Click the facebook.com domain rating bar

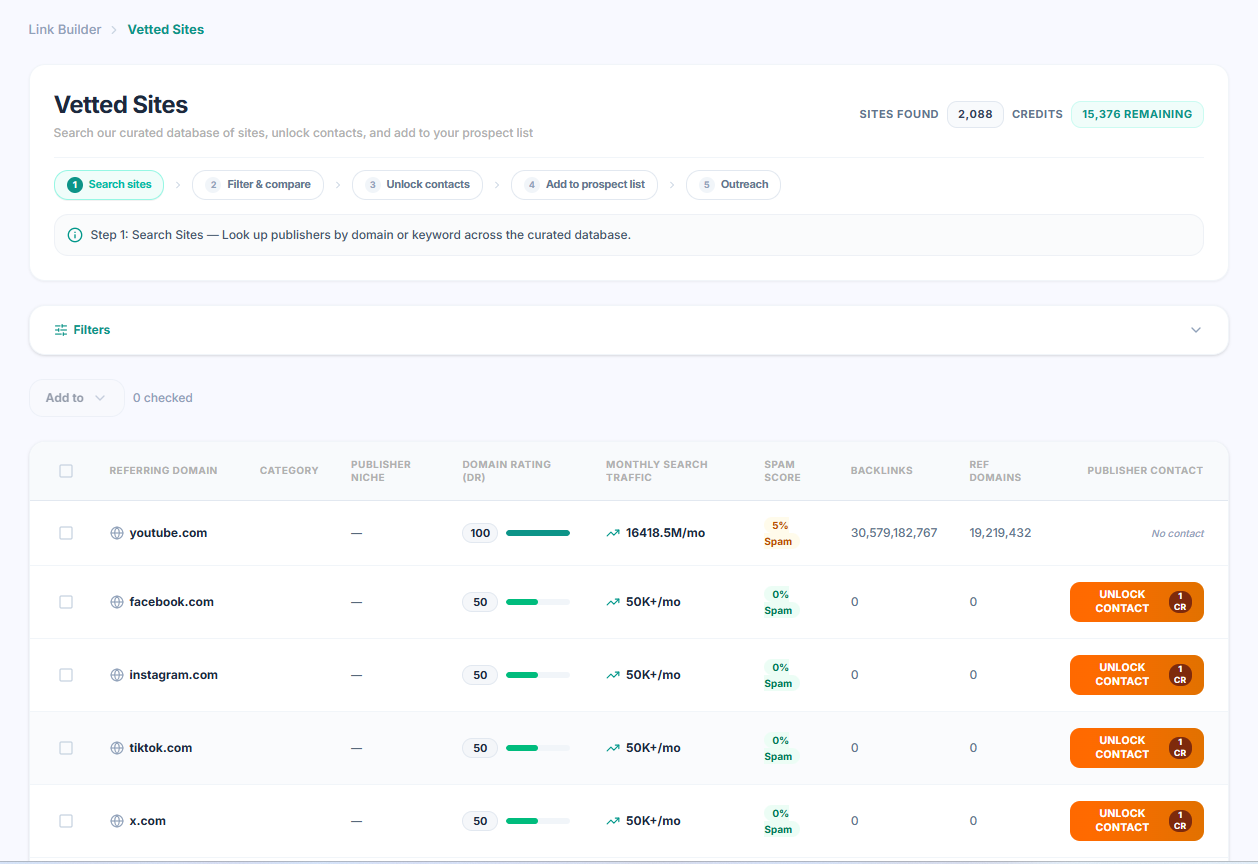pyautogui.click(x=538, y=602)
